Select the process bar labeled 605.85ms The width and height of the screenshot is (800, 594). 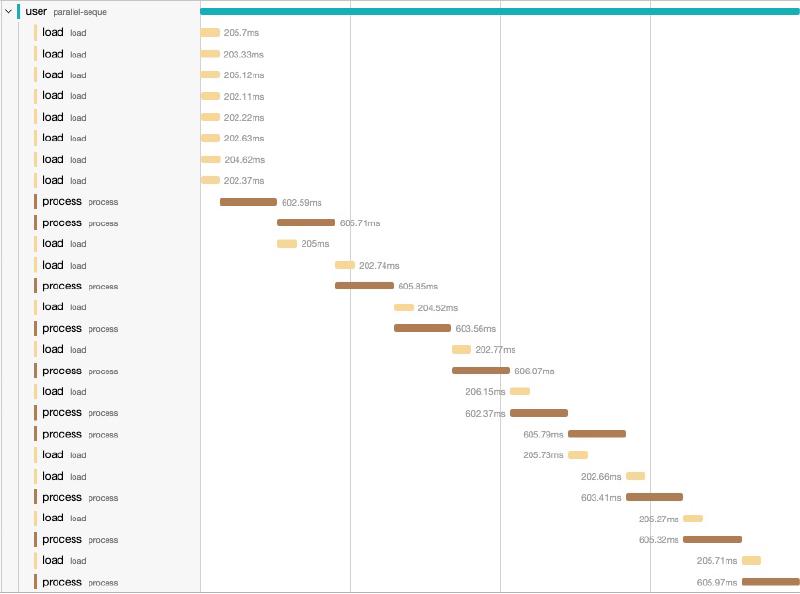(x=364, y=286)
